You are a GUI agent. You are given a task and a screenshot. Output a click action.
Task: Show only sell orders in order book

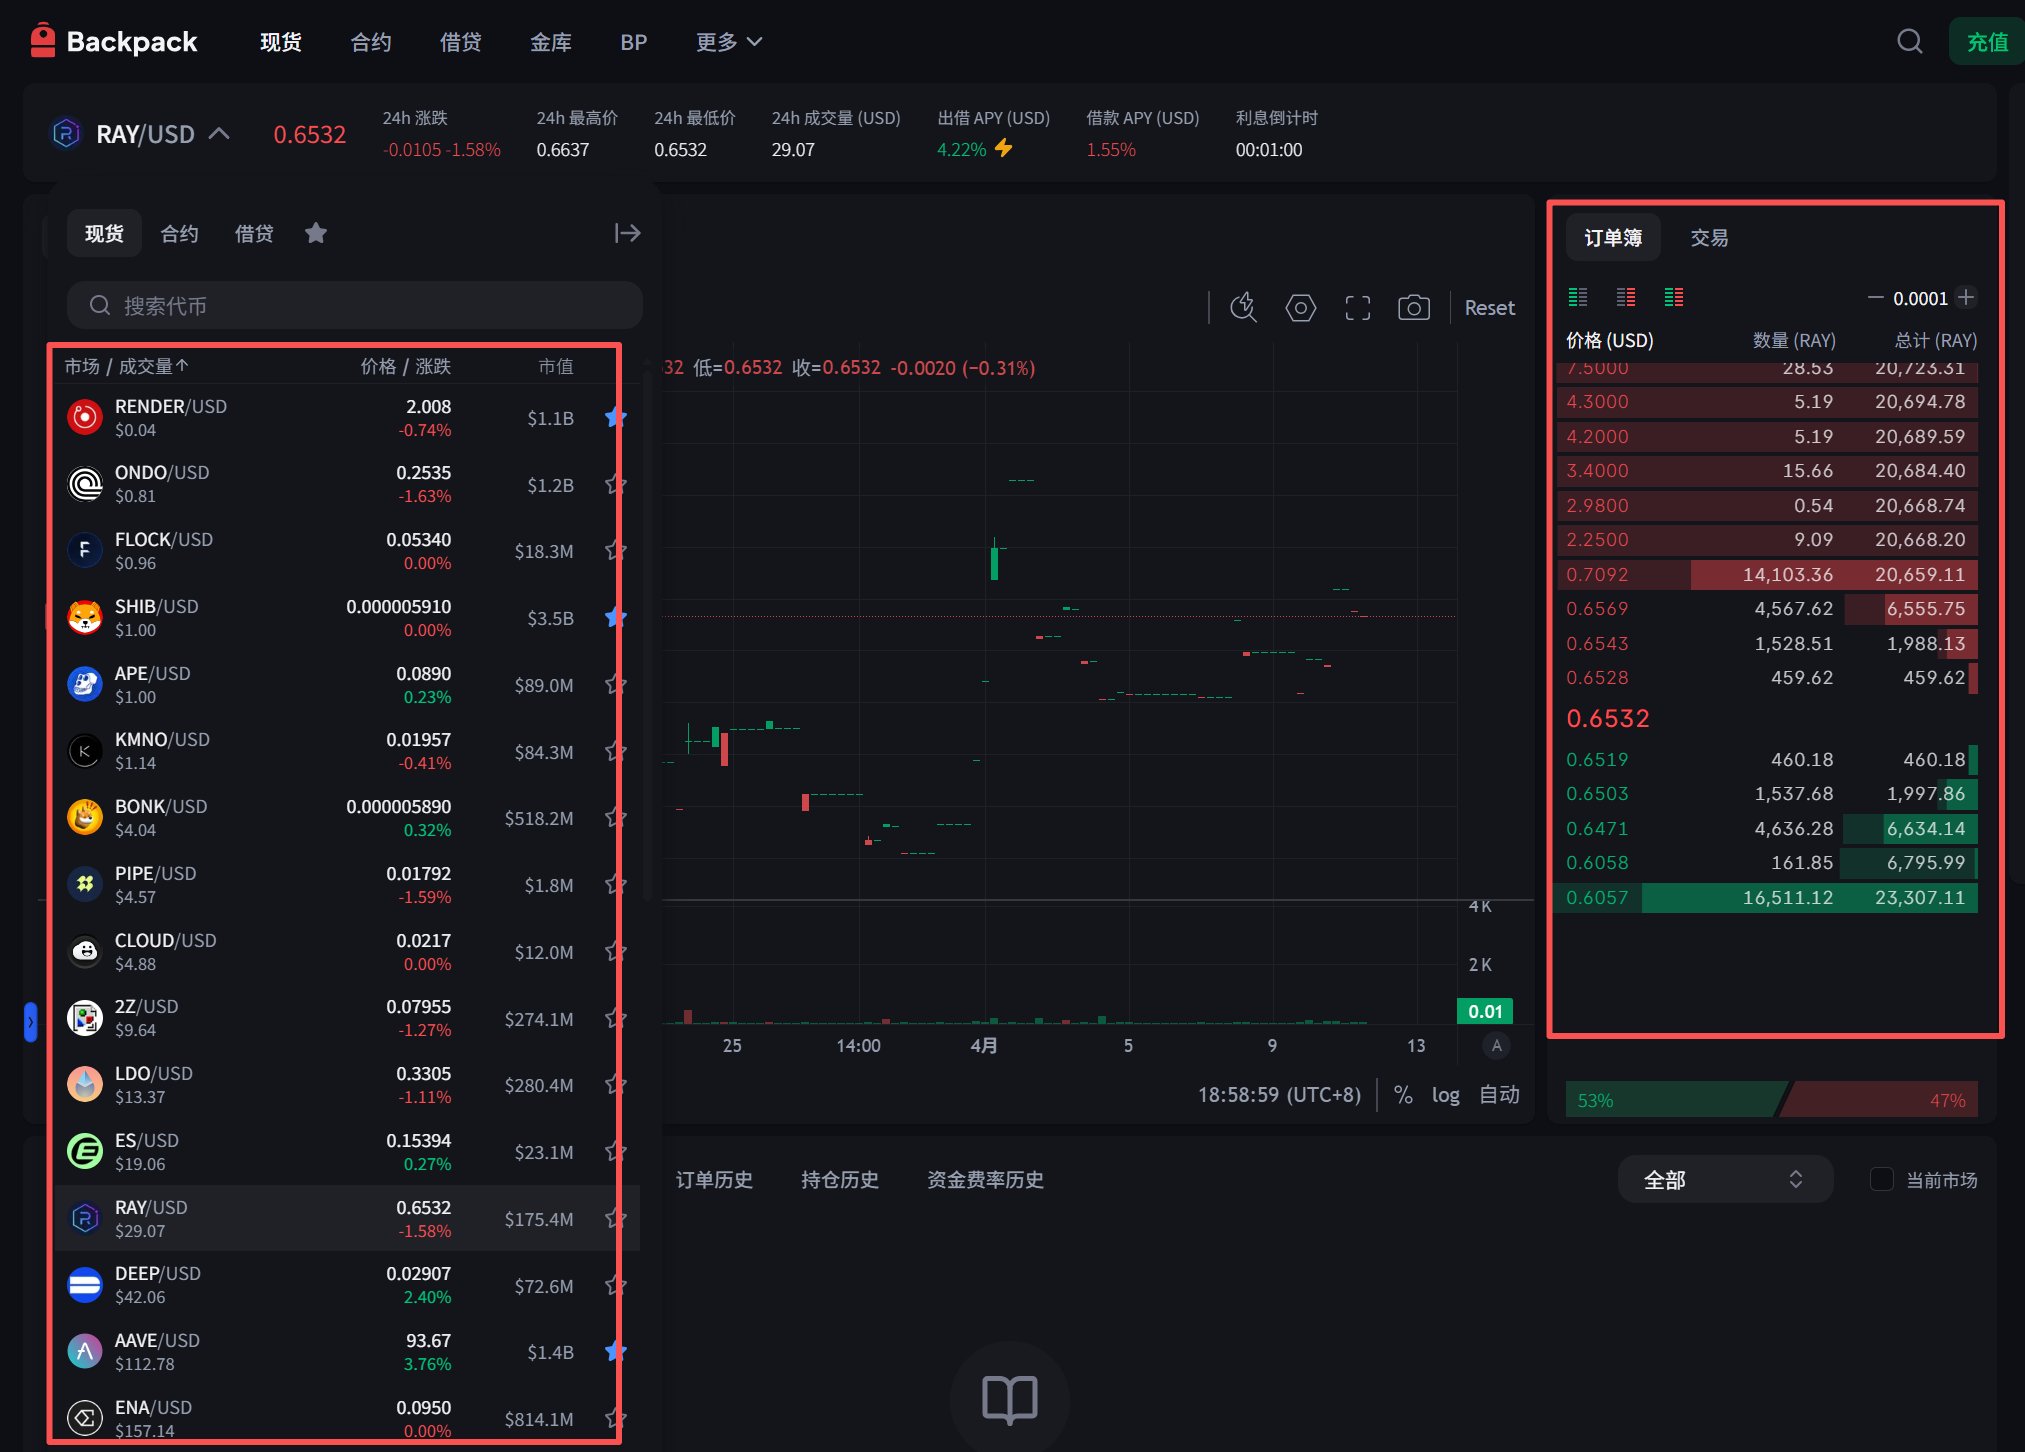1626,297
